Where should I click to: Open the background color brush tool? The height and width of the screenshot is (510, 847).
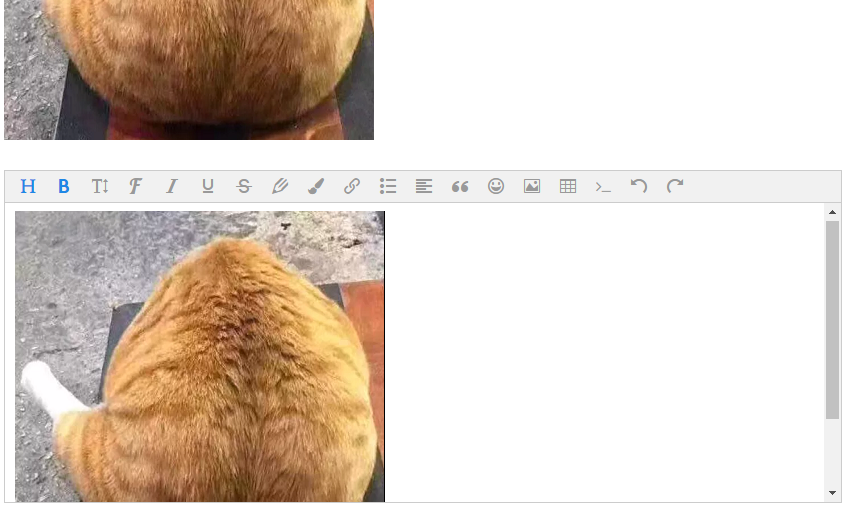316,186
